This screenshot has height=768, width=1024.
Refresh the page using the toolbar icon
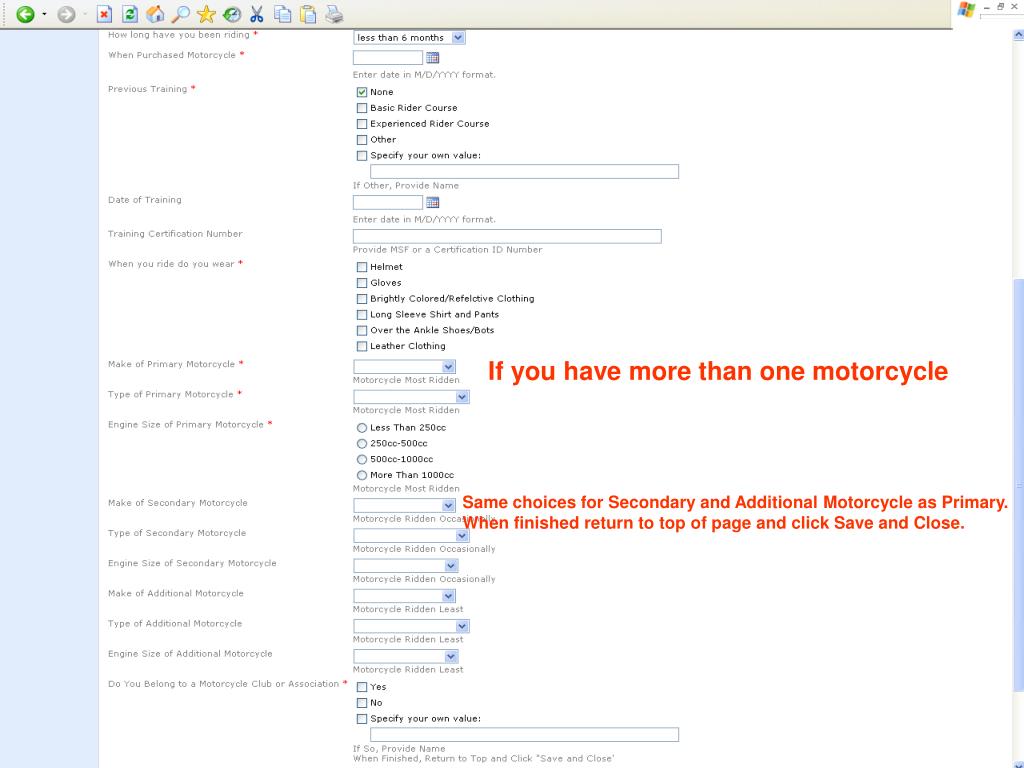(130, 14)
